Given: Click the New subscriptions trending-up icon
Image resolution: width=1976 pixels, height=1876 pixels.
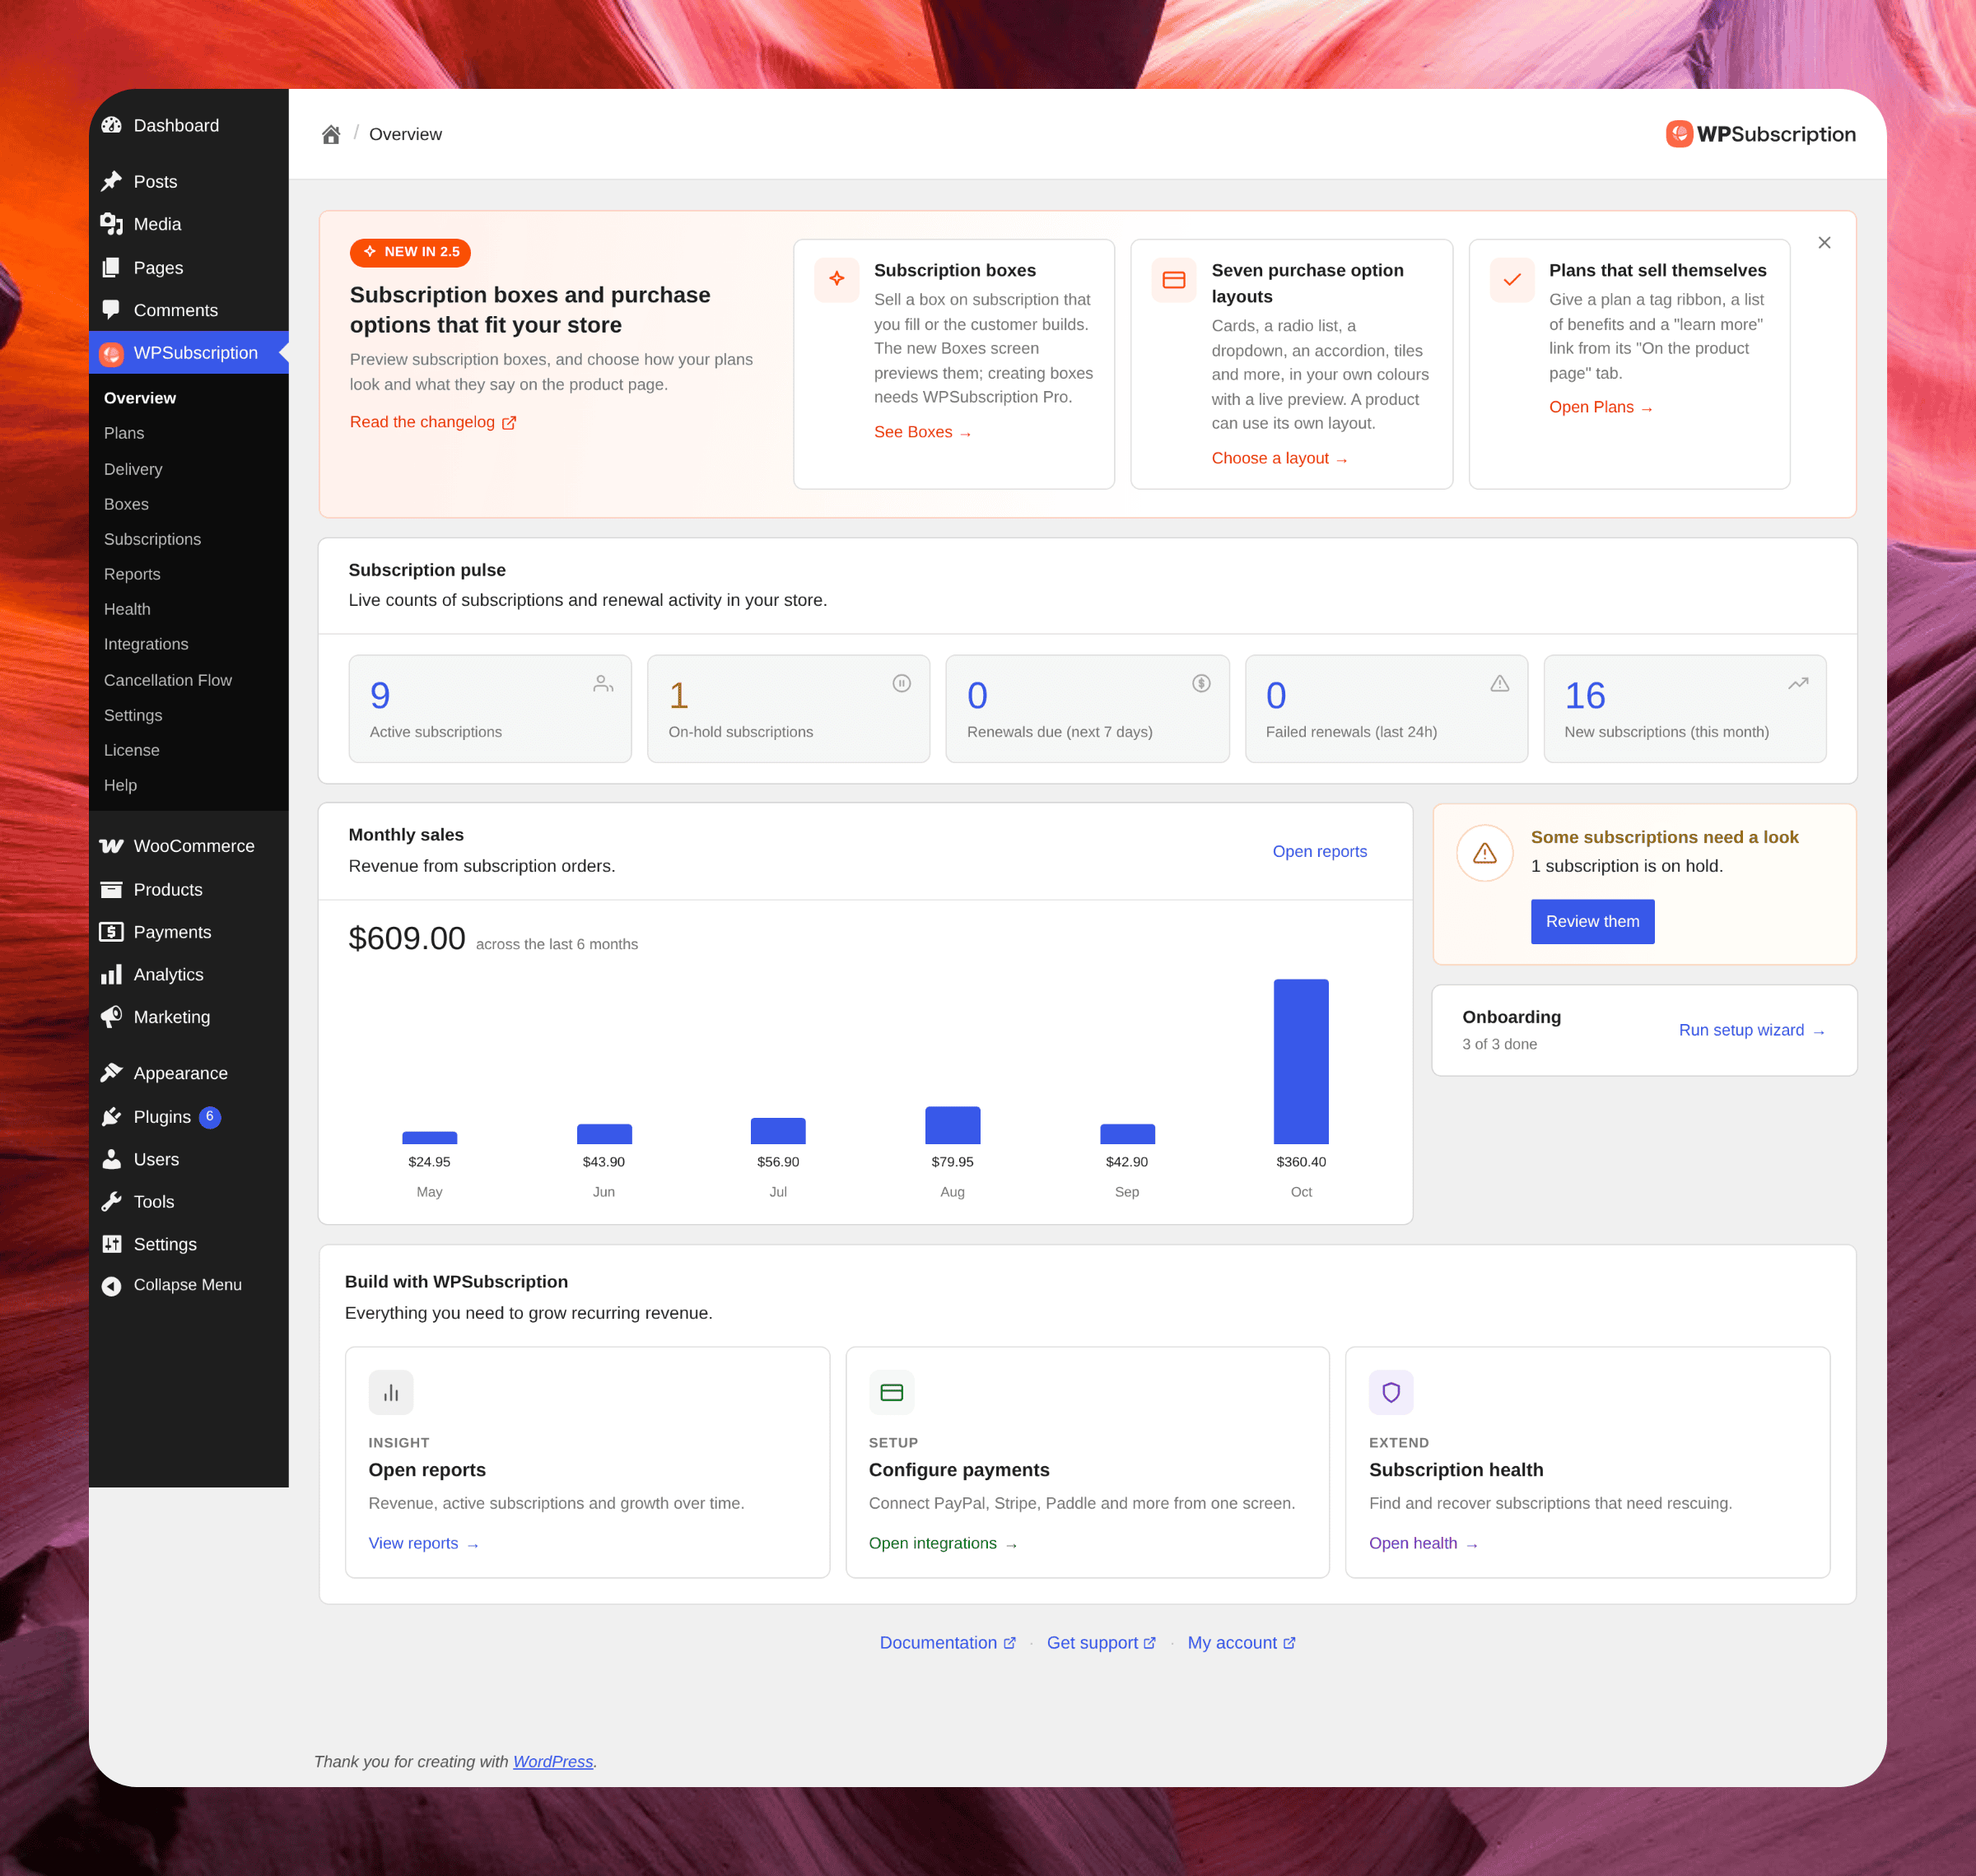Looking at the screenshot, I should (x=1798, y=684).
